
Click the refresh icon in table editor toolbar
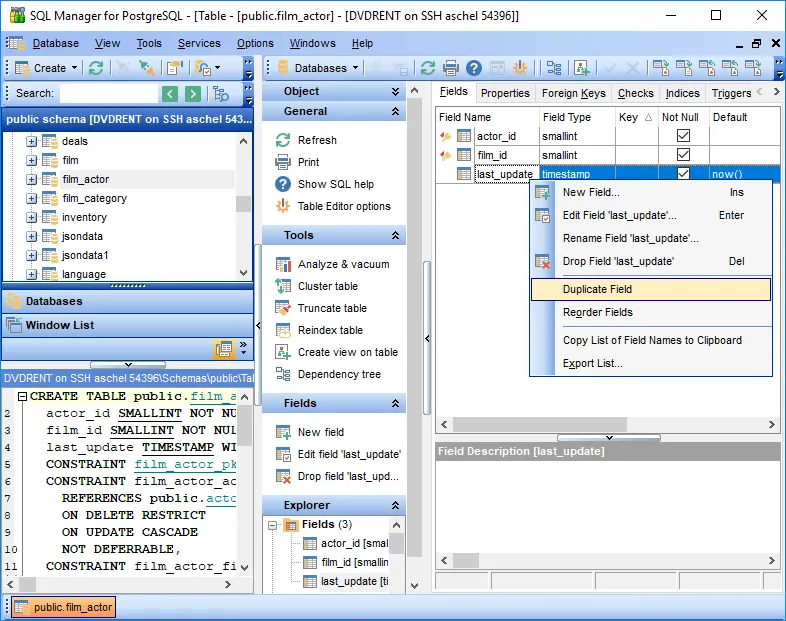click(428, 68)
